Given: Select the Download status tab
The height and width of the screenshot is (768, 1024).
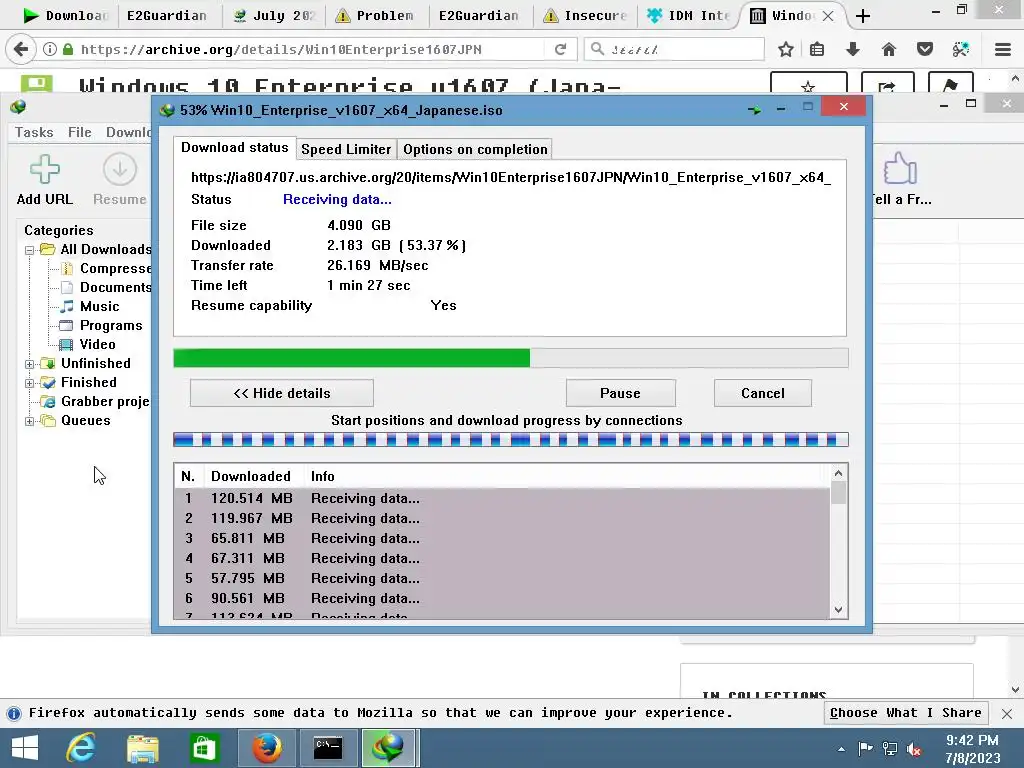Looking at the screenshot, I should [x=234, y=148].
